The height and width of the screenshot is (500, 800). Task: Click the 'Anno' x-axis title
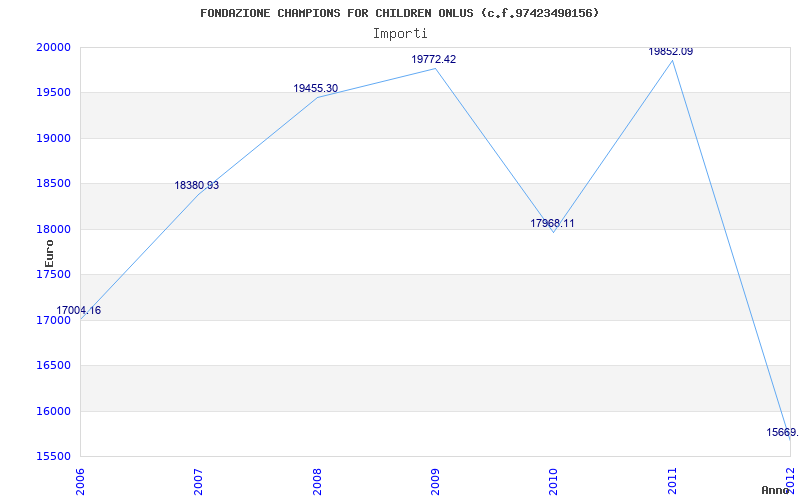(776, 490)
